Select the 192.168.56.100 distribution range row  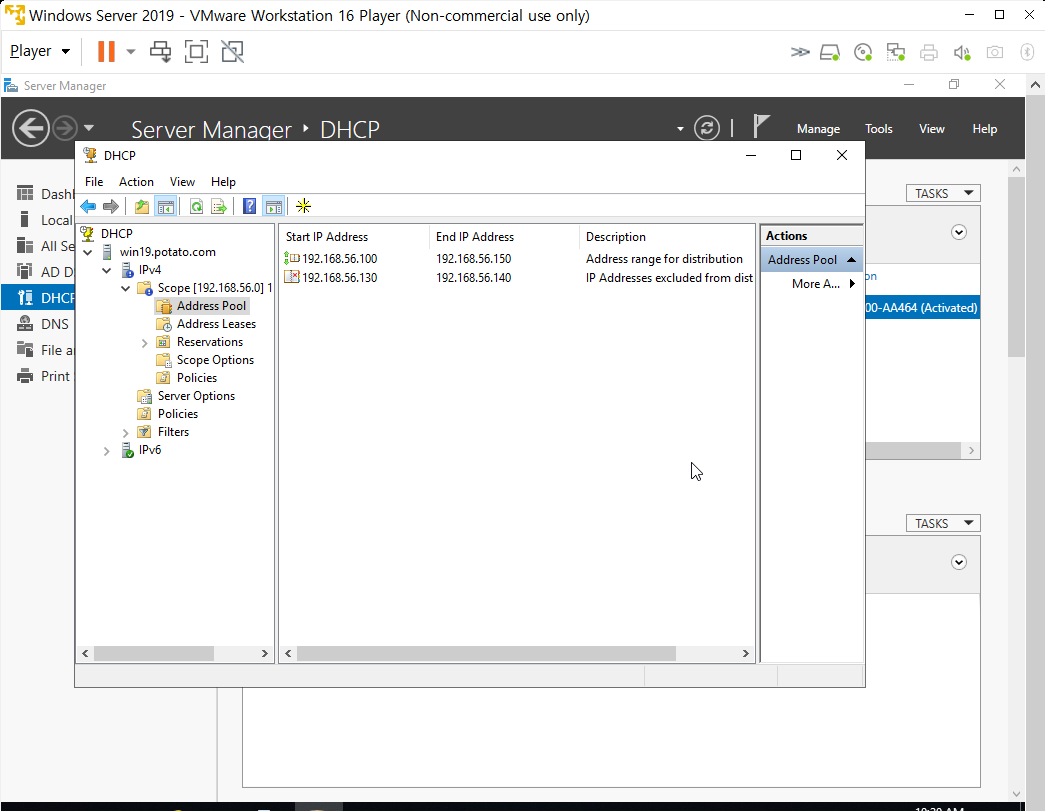tap(518, 259)
